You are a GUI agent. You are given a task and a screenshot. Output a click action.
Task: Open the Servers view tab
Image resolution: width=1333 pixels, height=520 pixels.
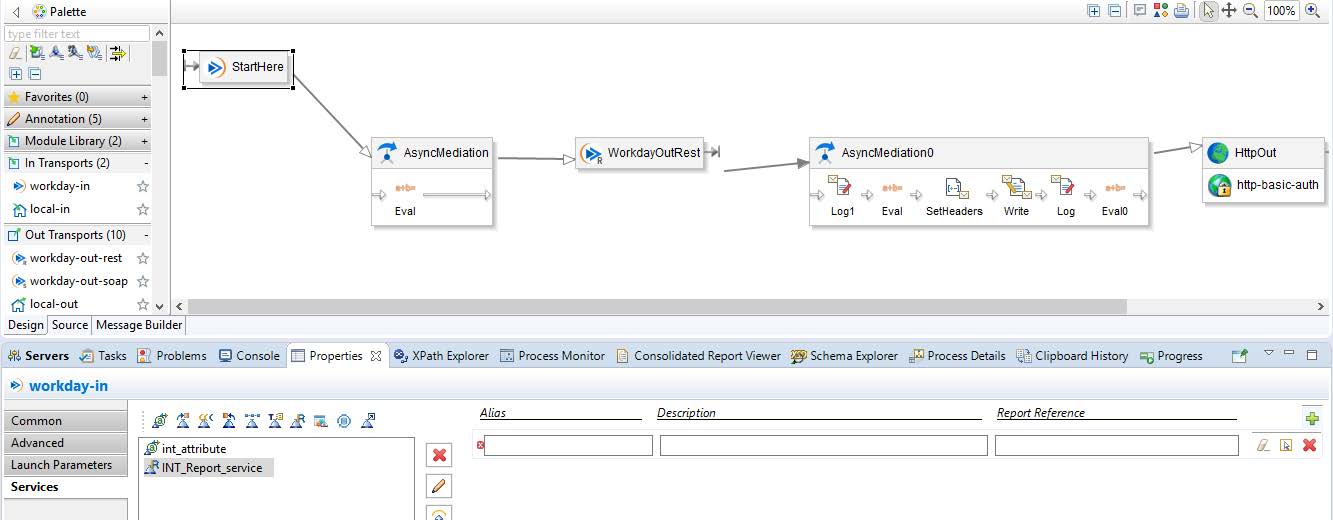38,356
